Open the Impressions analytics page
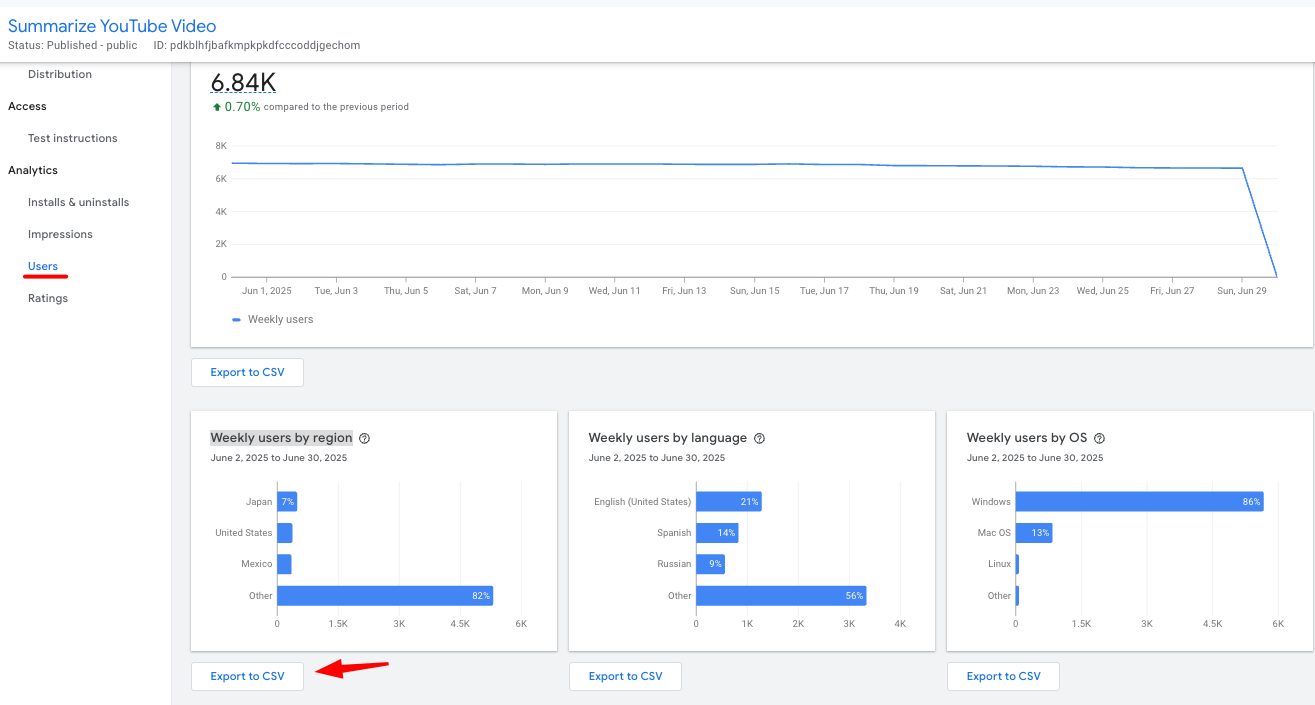The width and height of the screenshot is (1315, 705). [x=60, y=234]
